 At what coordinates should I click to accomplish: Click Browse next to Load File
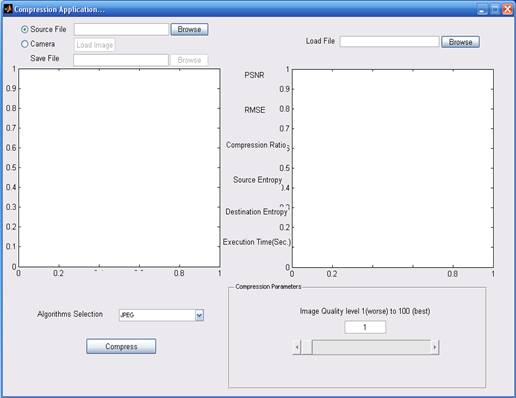tap(461, 42)
